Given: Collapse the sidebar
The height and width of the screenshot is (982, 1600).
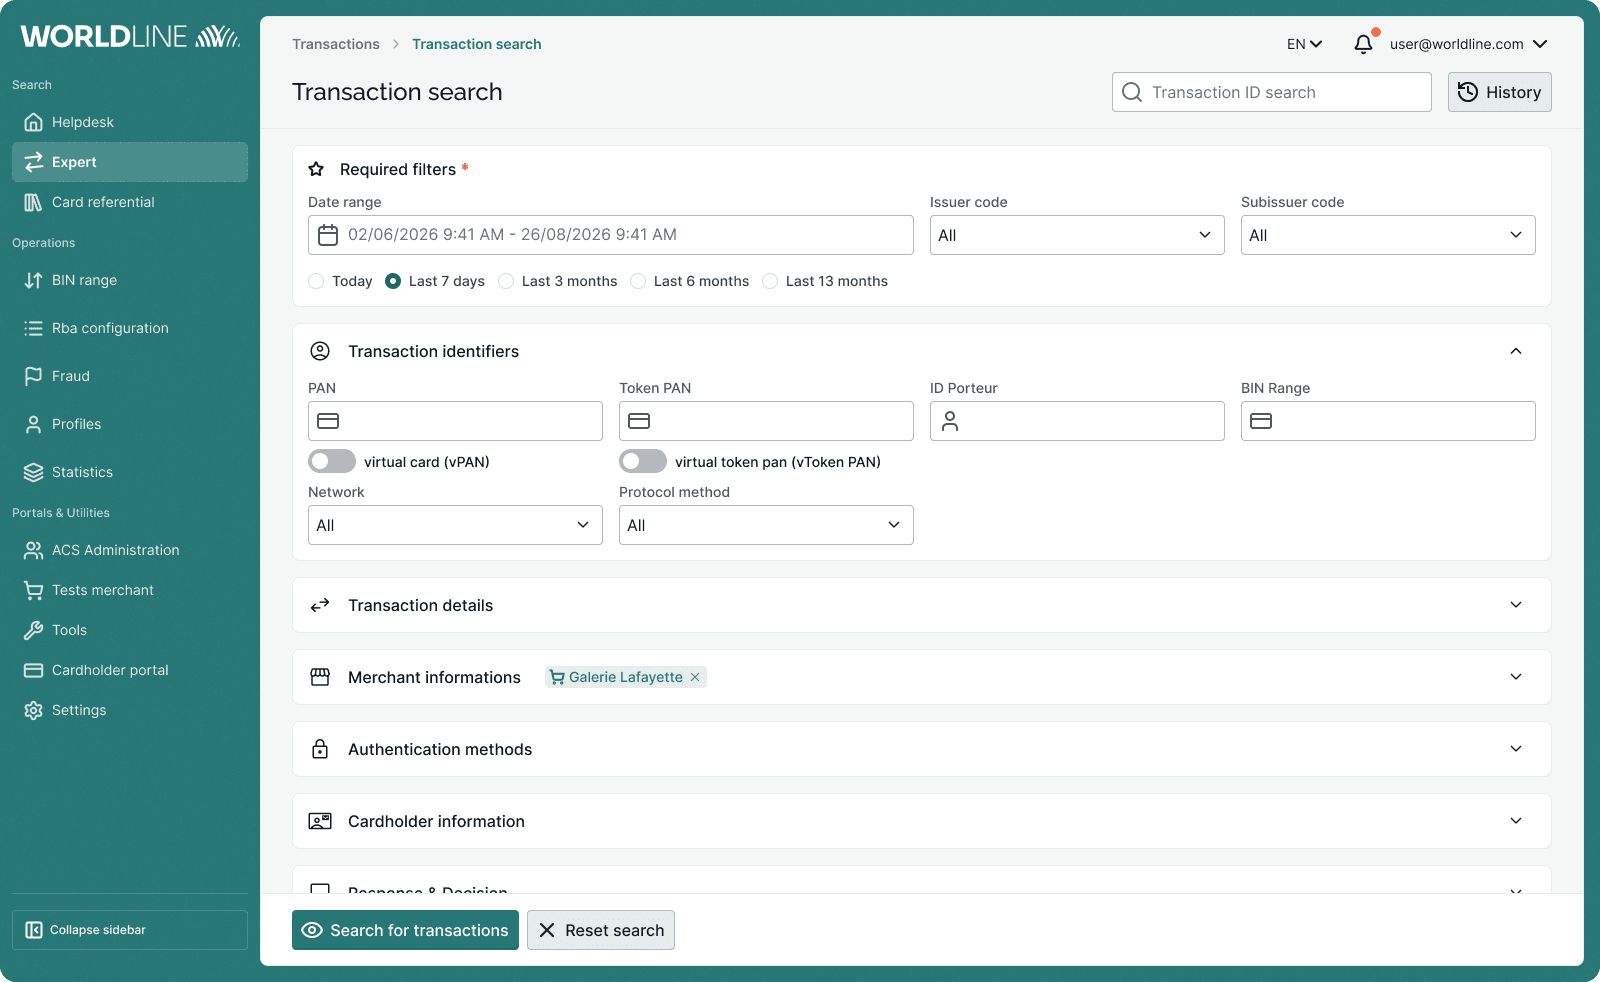Looking at the screenshot, I should 130,930.
